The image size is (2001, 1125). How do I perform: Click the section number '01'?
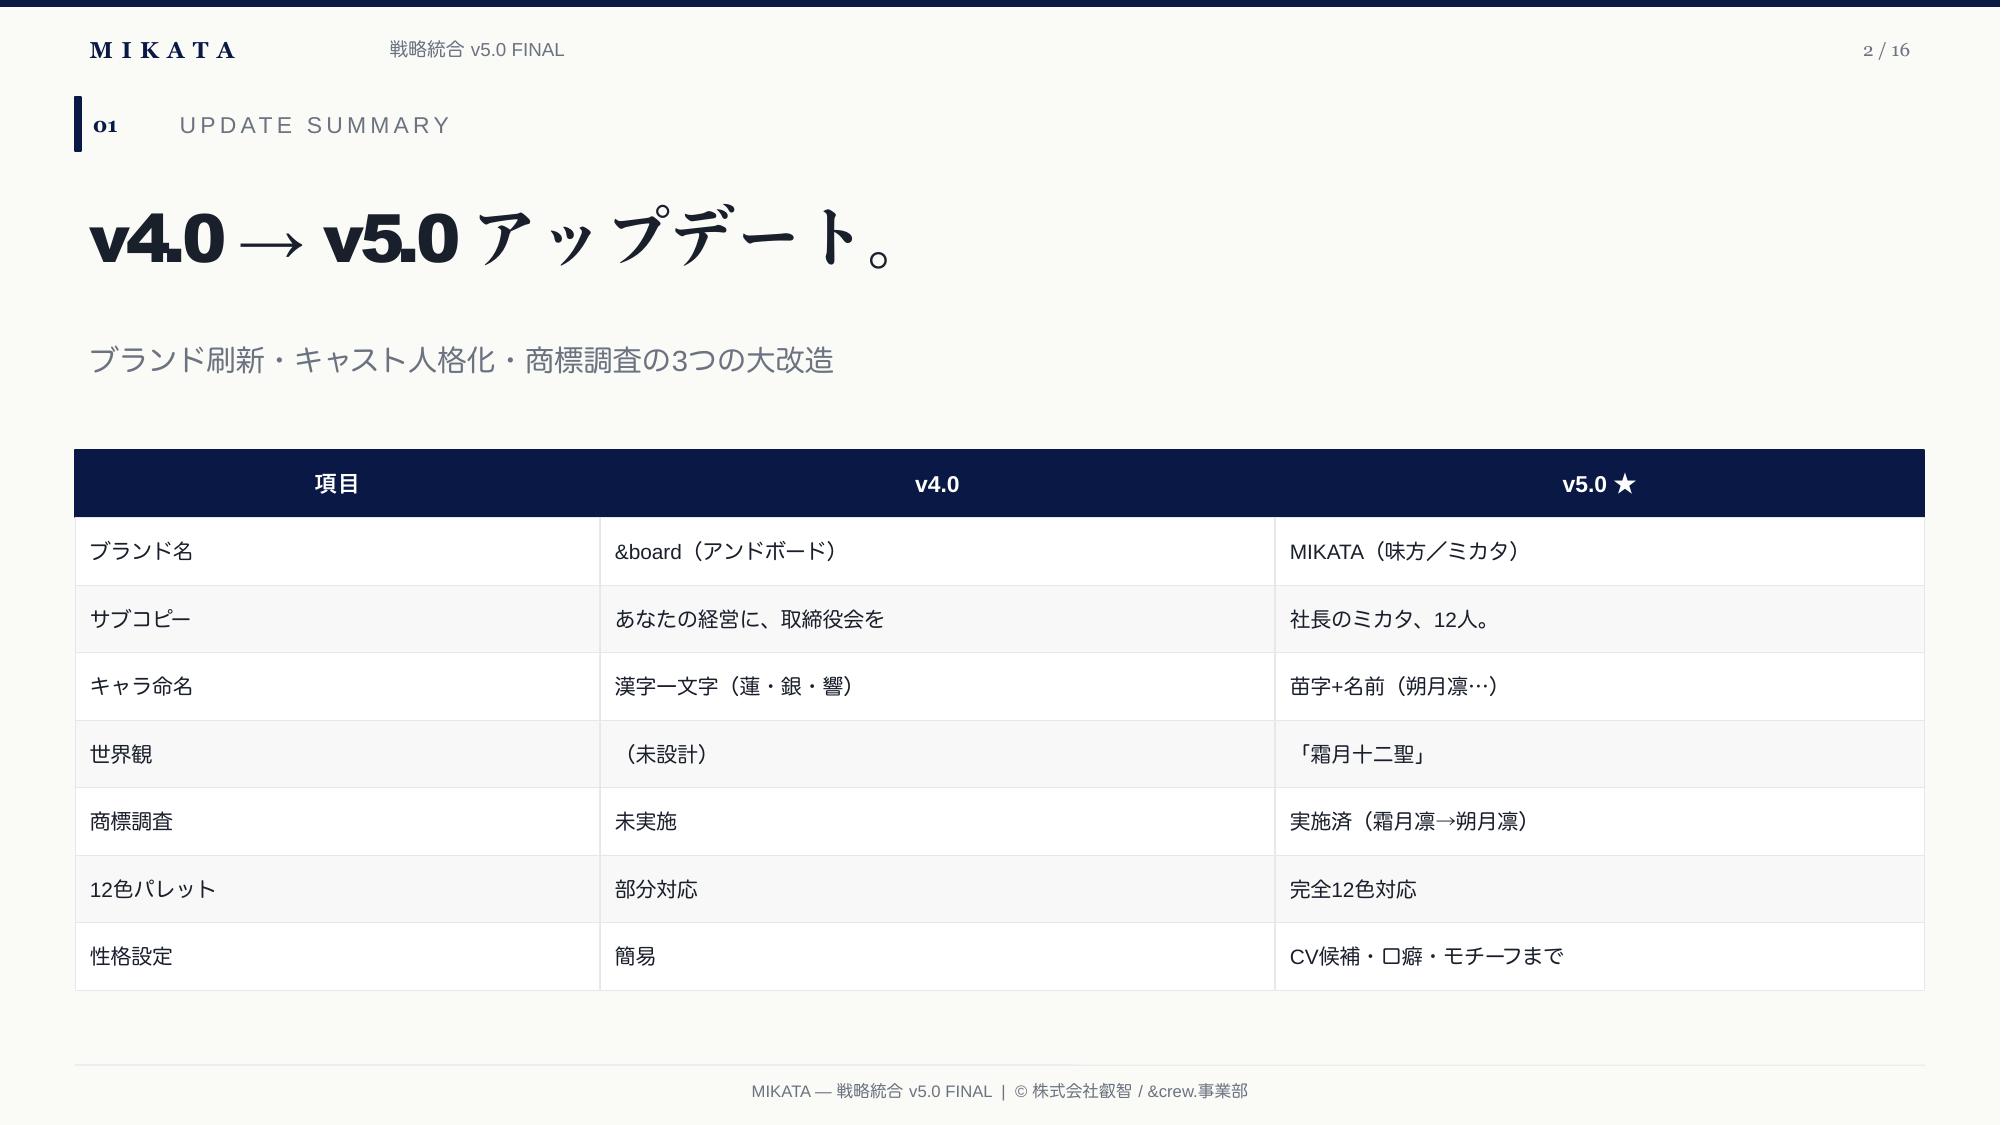(x=105, y=126)
